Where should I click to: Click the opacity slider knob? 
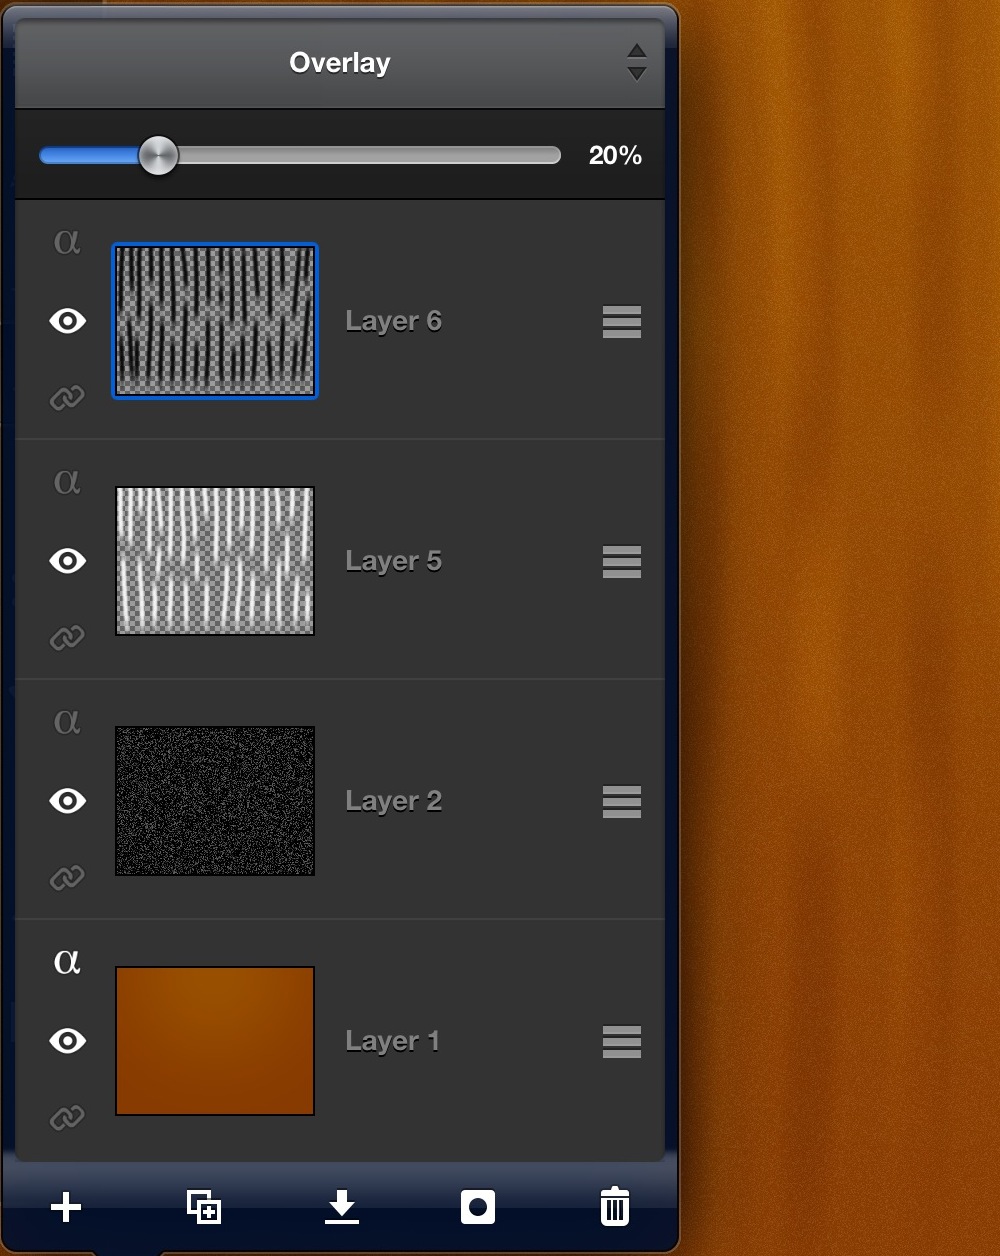pos(158,155)
